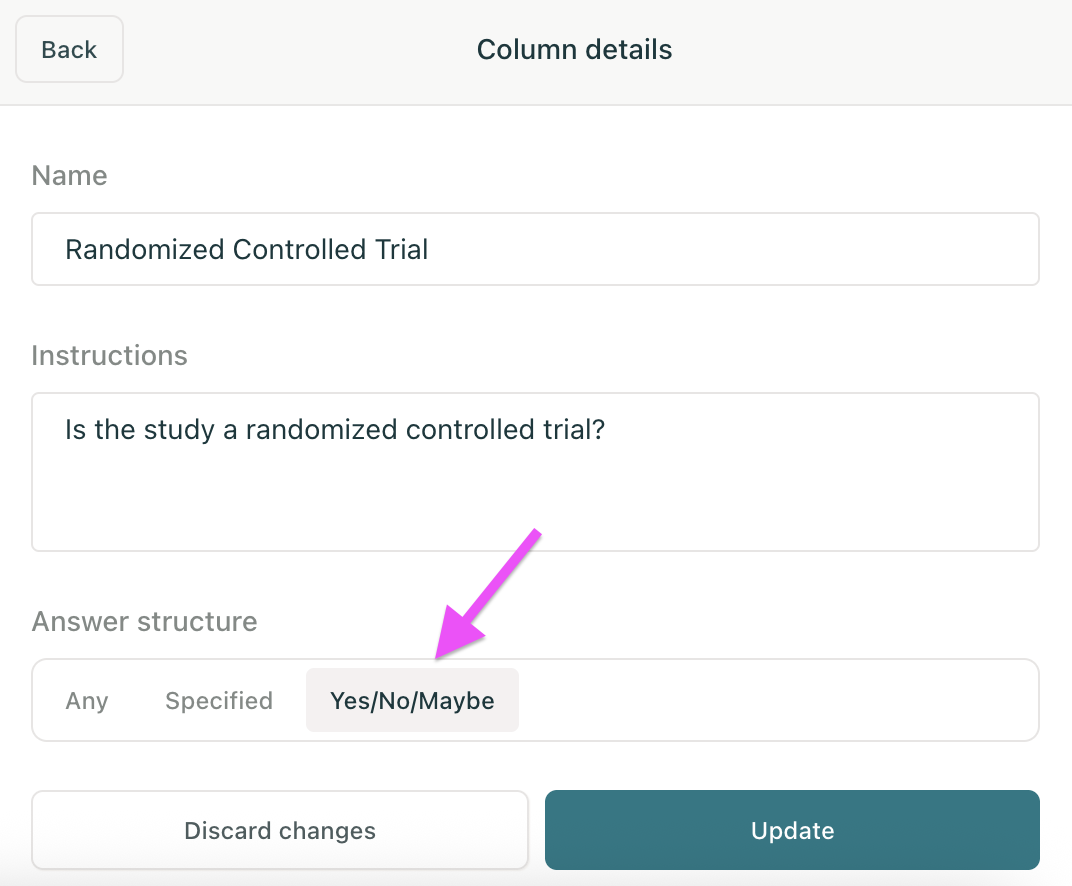Select the Yes/No/Maybe answer structure
Screen dimensions: 1072x886
coord(412,701)
